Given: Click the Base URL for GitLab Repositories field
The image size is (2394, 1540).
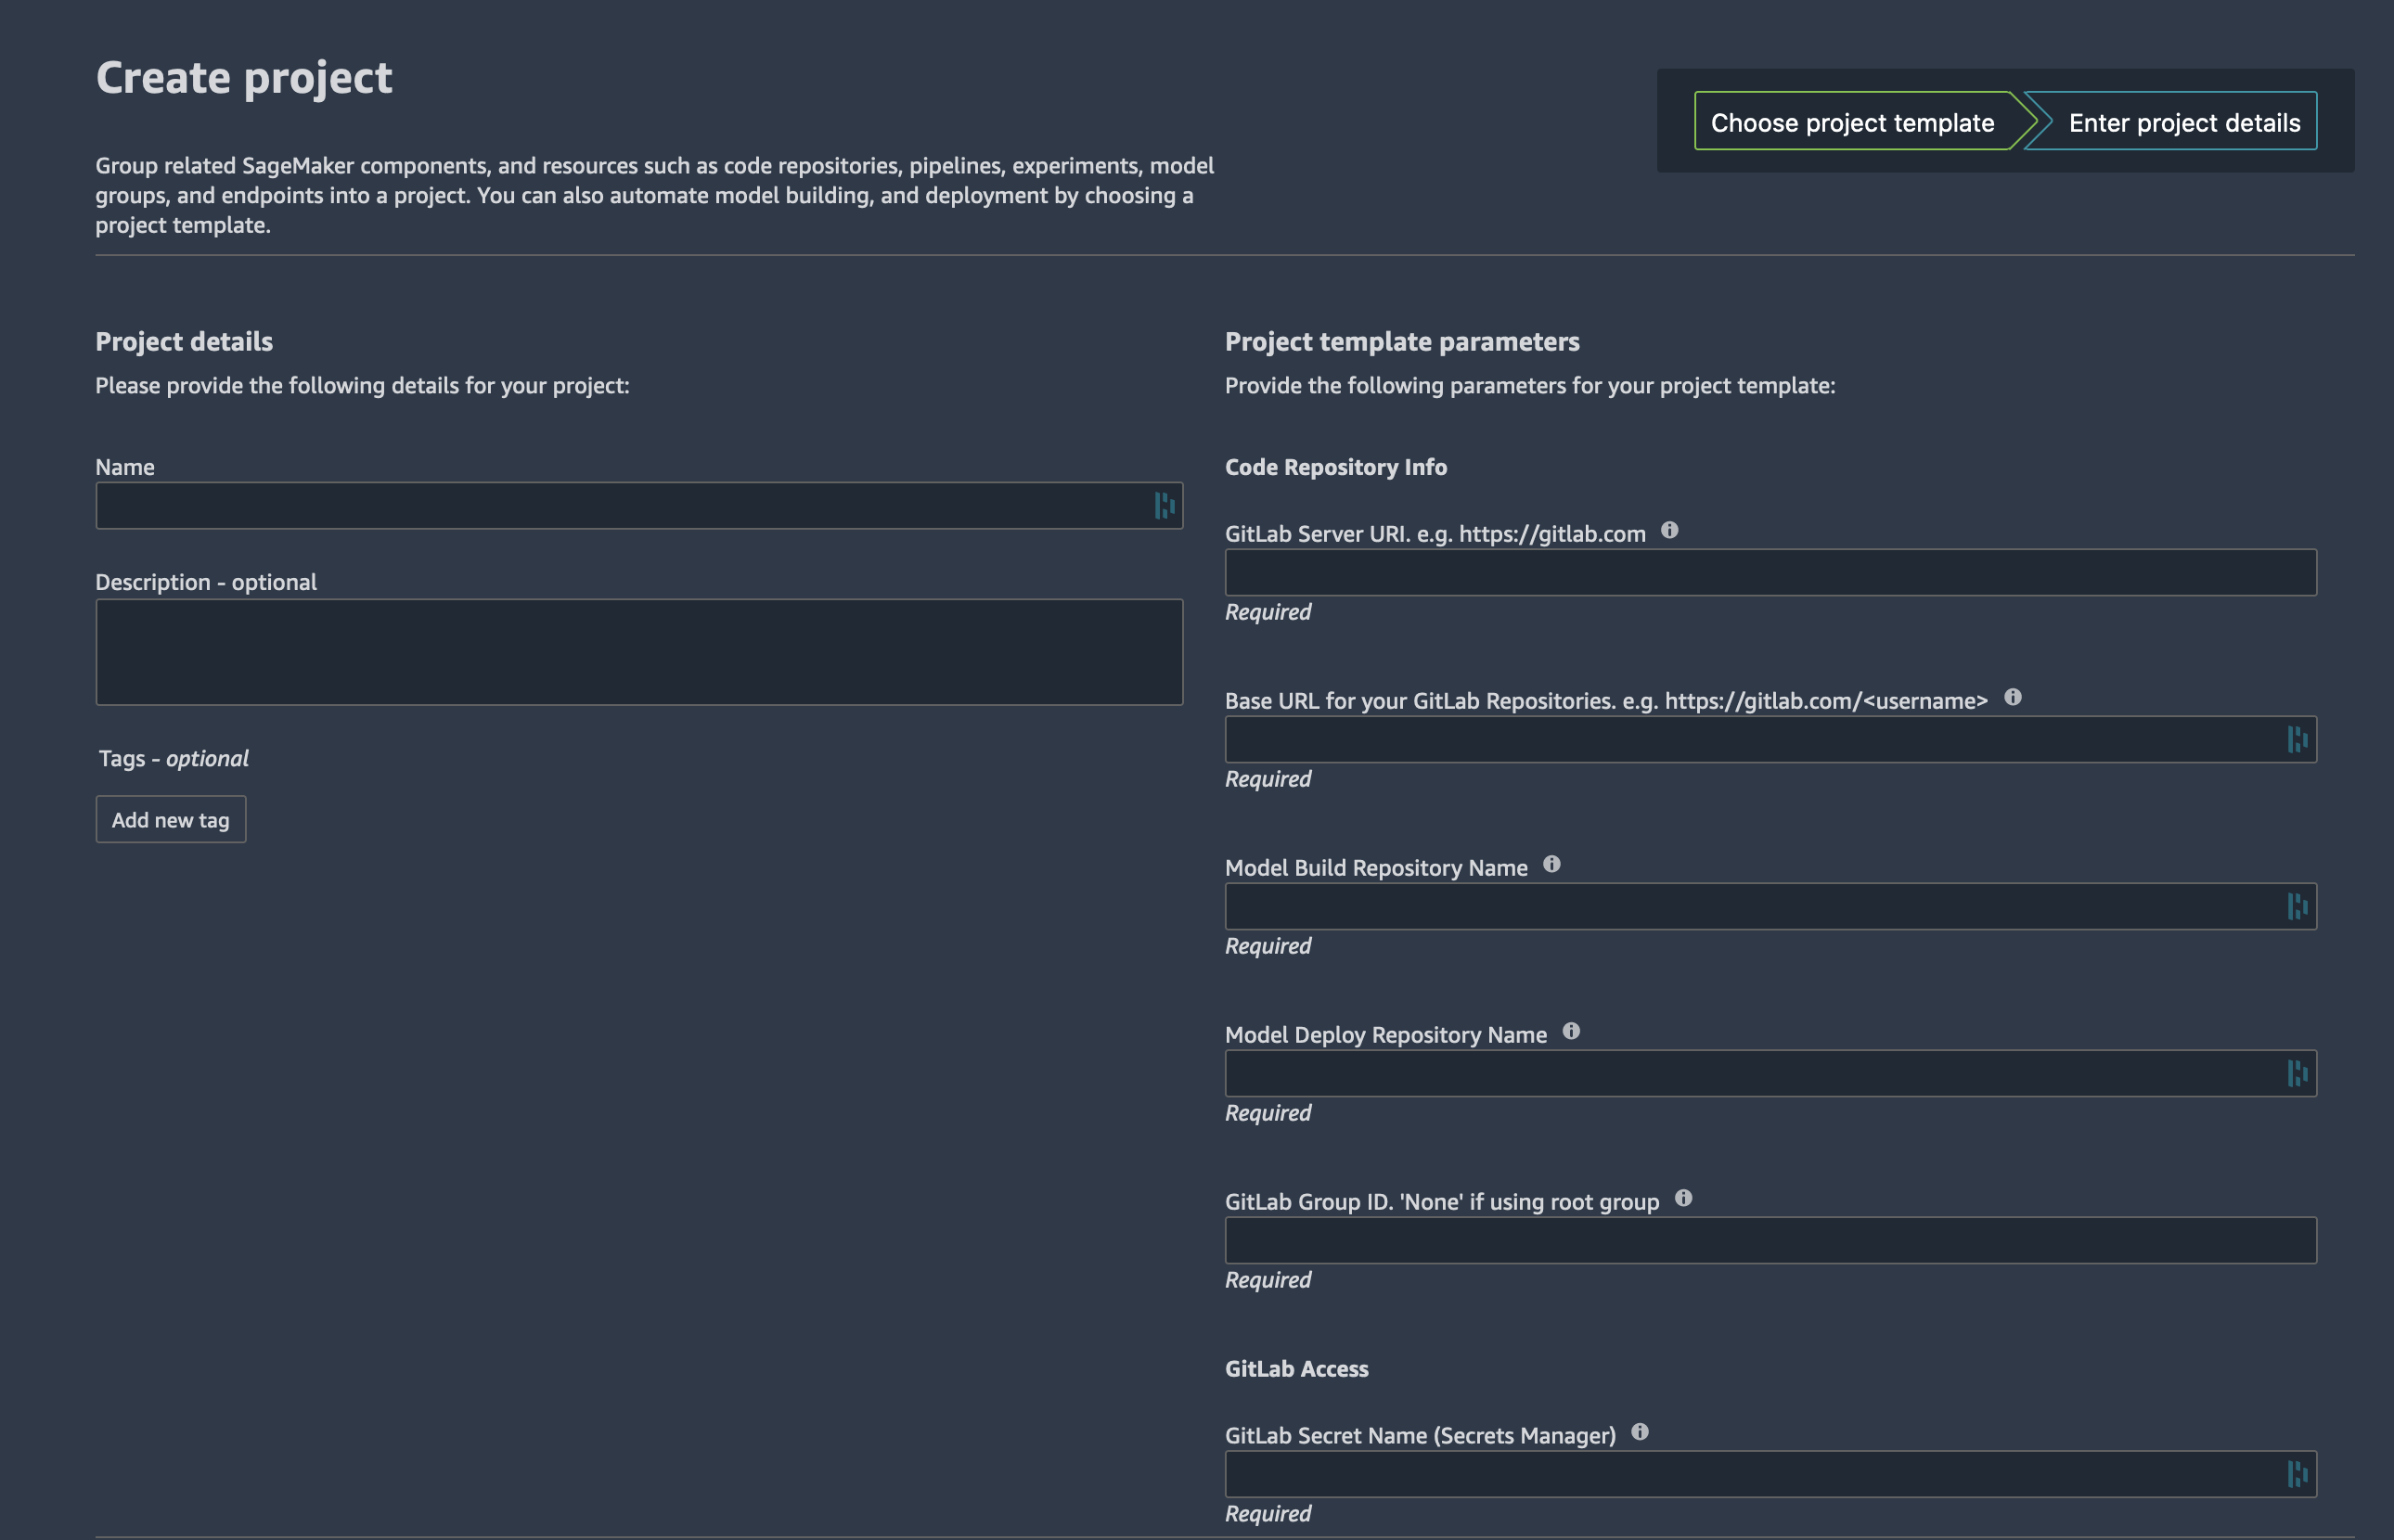Looking at the screenshot, I should click(1771, 740).
